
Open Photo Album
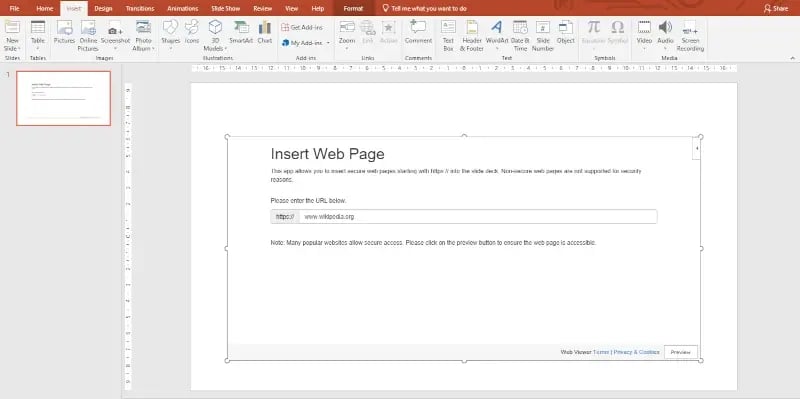tap(143, 36)
